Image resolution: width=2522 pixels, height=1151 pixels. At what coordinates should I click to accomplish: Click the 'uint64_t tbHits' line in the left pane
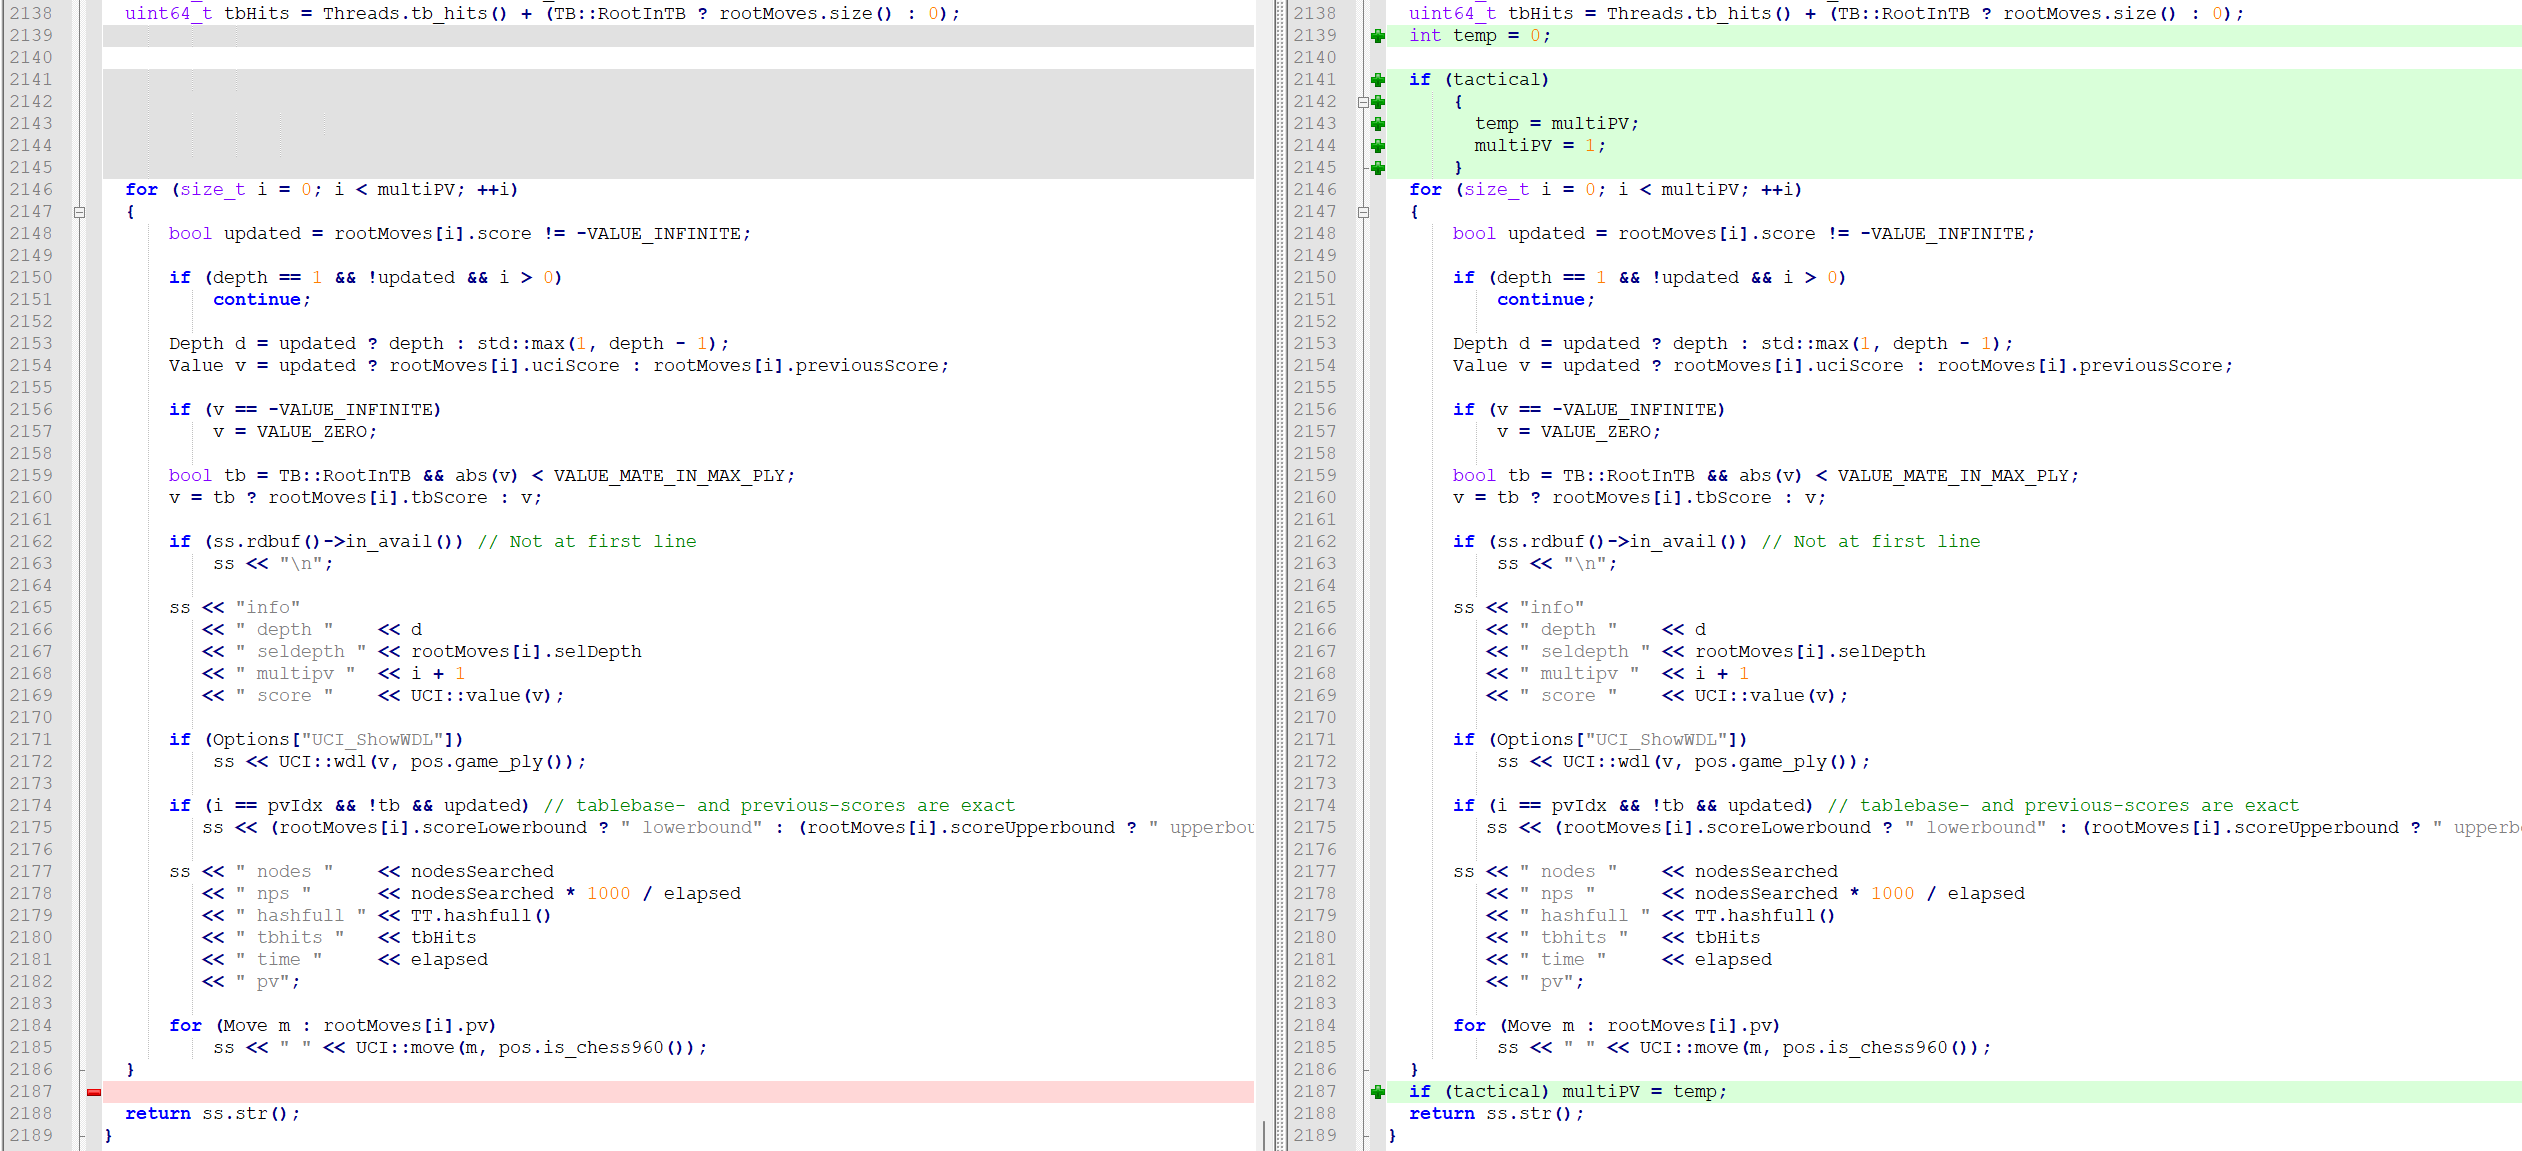[x=542, y=14]
